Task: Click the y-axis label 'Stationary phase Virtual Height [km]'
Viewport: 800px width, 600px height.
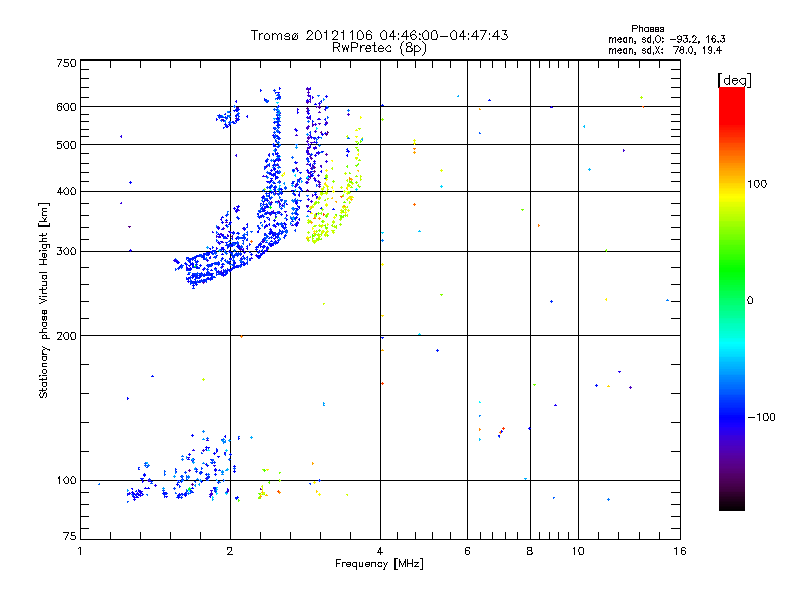Action: [x=43, y=301]
